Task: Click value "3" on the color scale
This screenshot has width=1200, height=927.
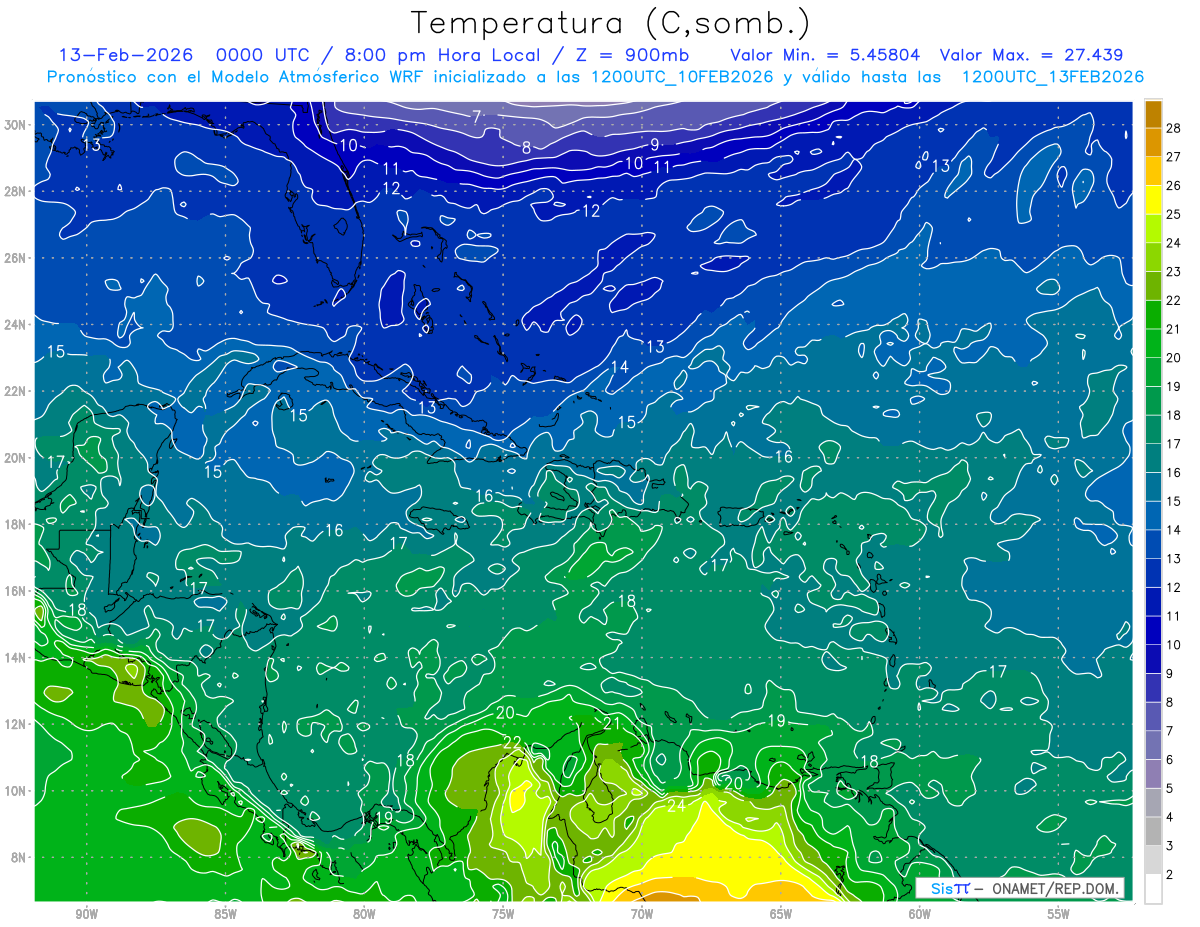Action: (1170, 846)
